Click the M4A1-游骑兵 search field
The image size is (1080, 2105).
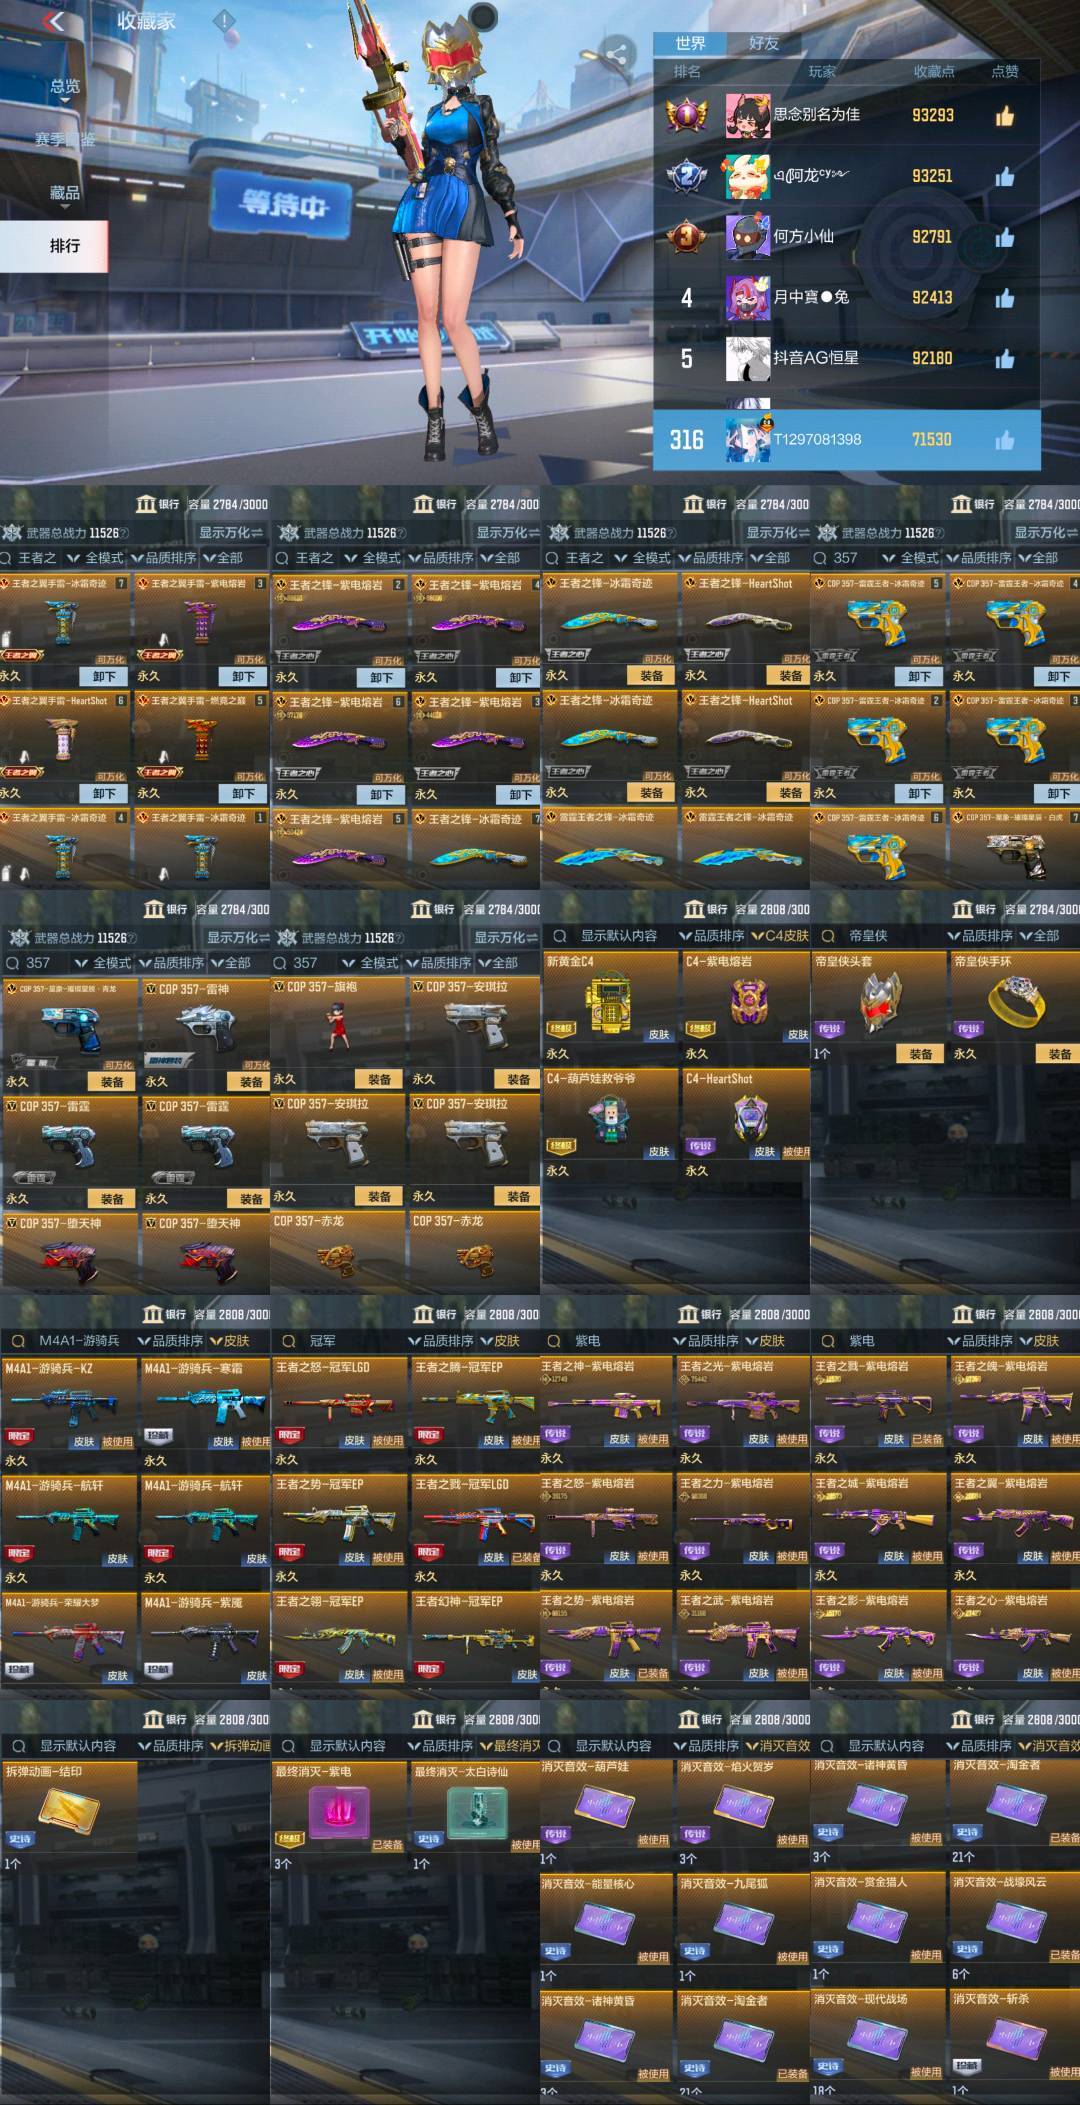tap(70, 1341)
